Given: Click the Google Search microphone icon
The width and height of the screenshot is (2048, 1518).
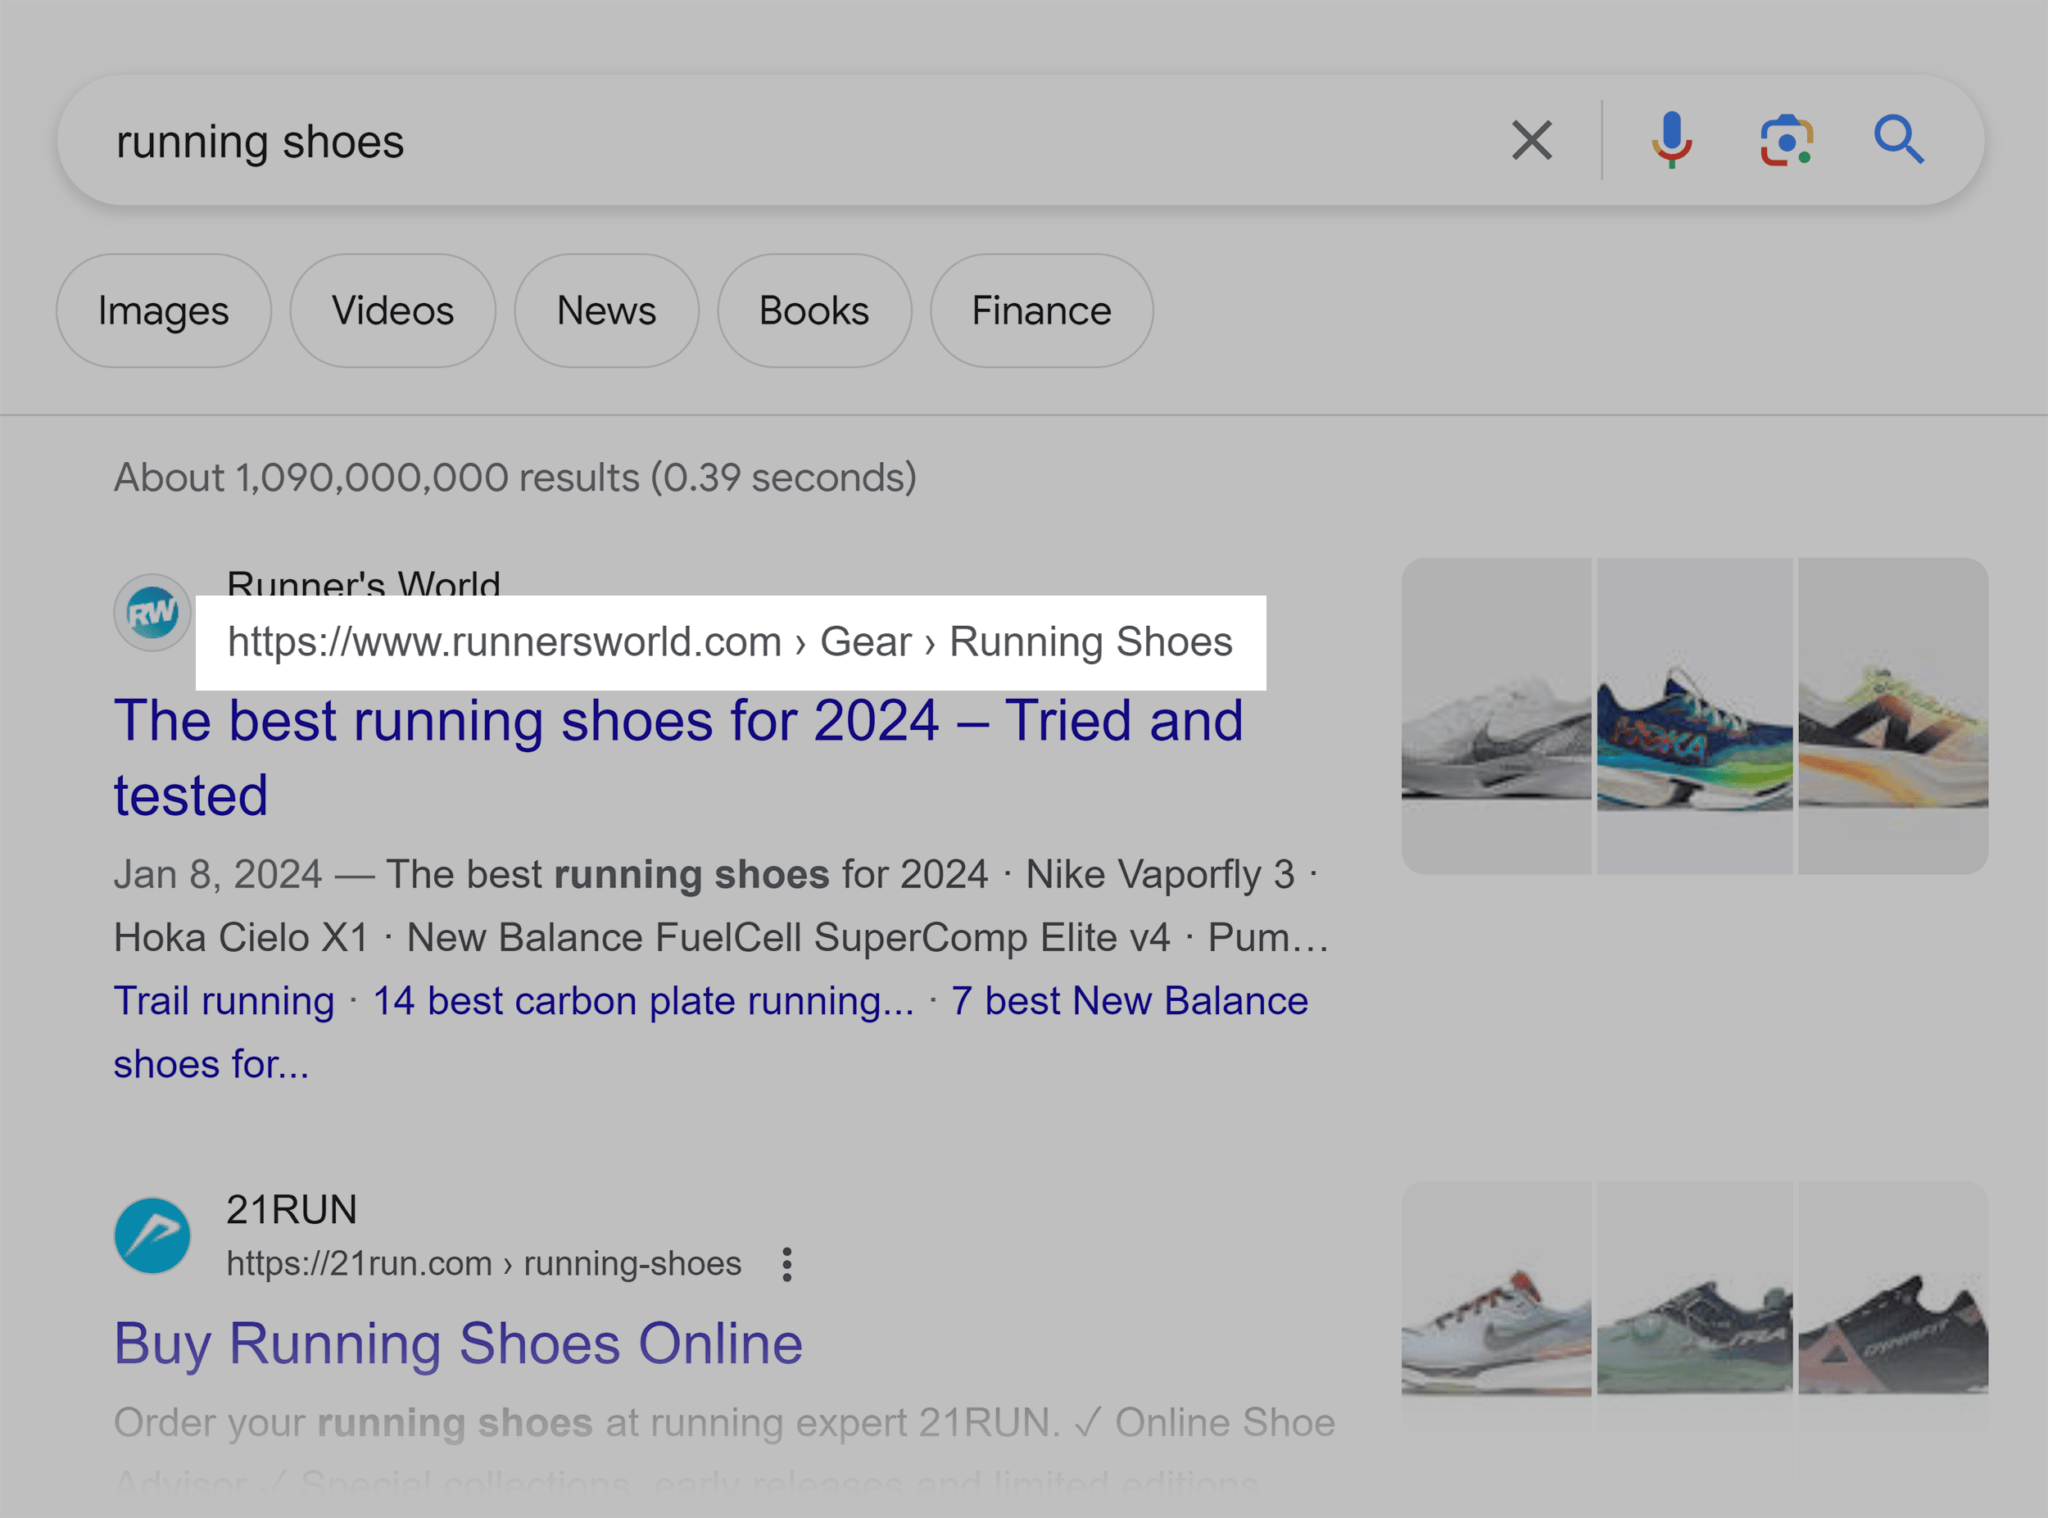Looking at the screenshot, I should [x=1670, y=142].
